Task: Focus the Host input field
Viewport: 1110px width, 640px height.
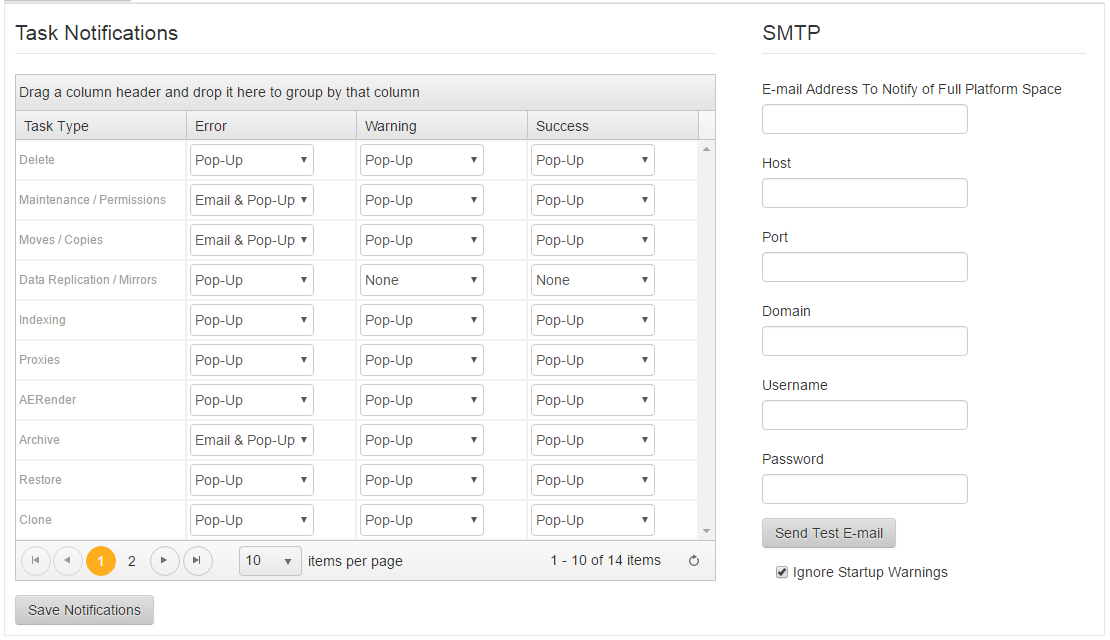Action: click(865, 193)
